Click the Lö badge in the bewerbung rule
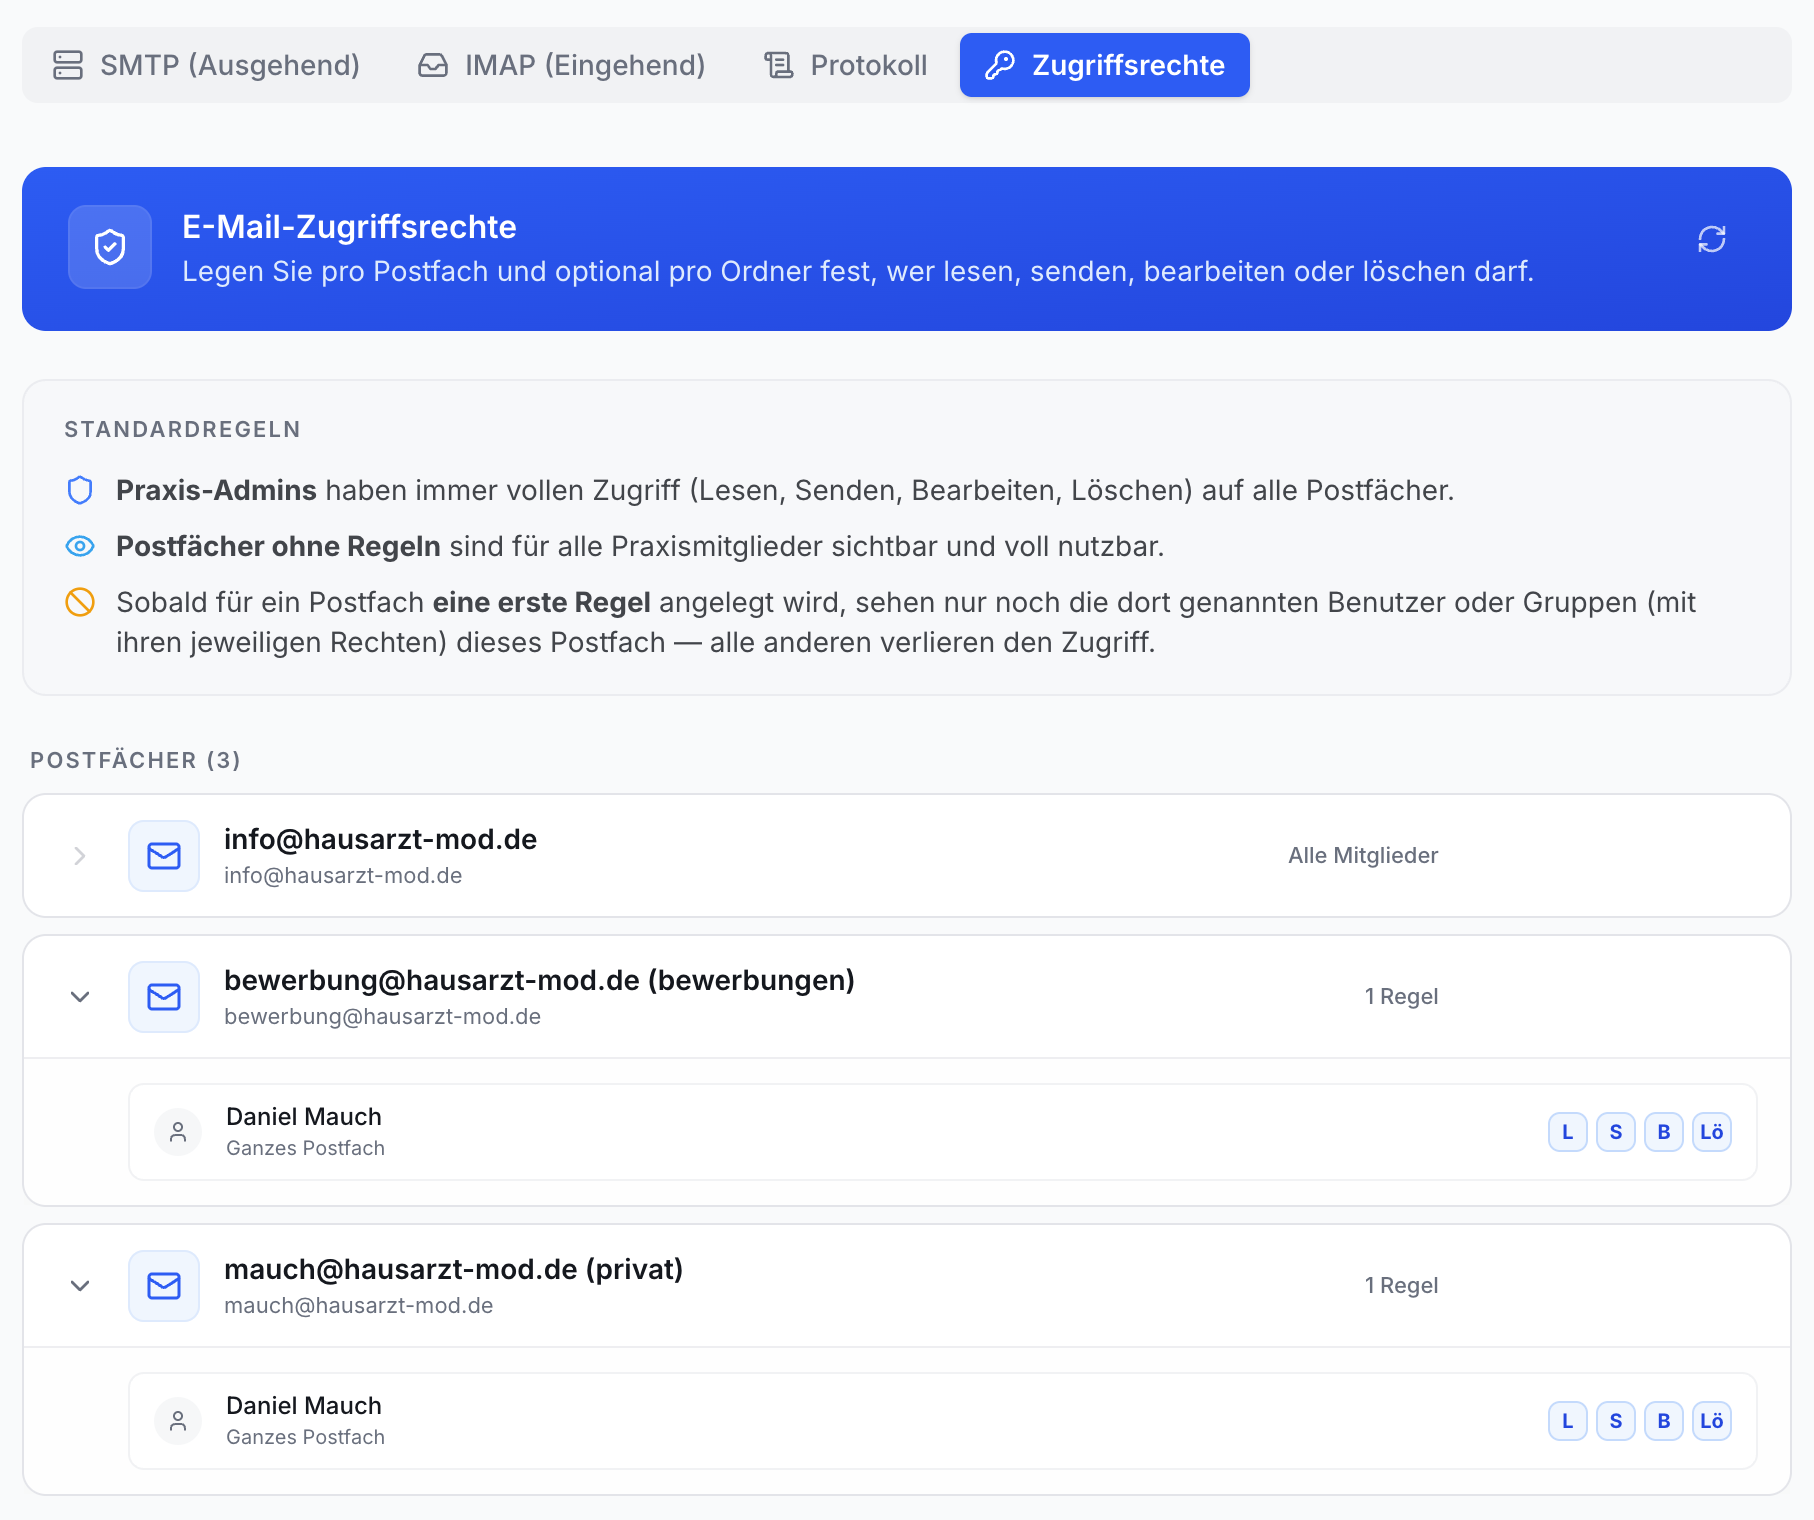This screenshot has height=1520, width=1814. [1712, 1132]
